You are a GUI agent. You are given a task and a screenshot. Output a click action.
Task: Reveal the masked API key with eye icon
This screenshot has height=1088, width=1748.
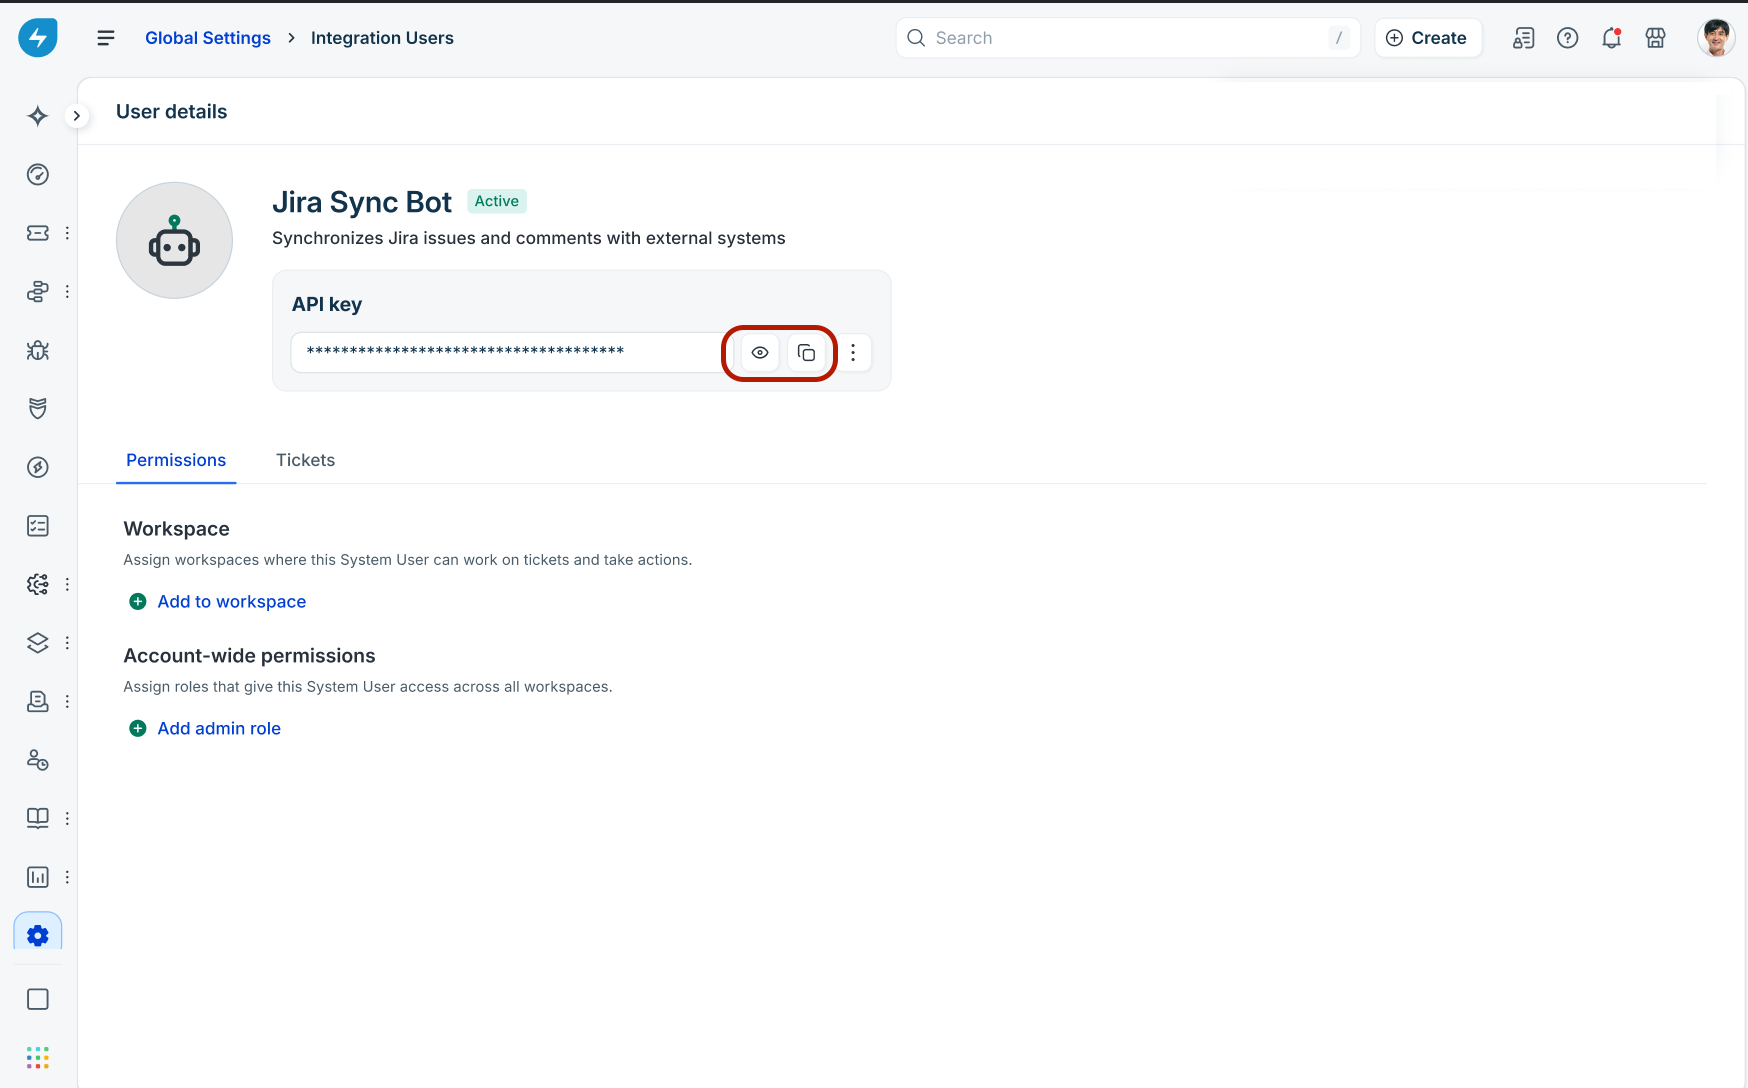[760, 353]
